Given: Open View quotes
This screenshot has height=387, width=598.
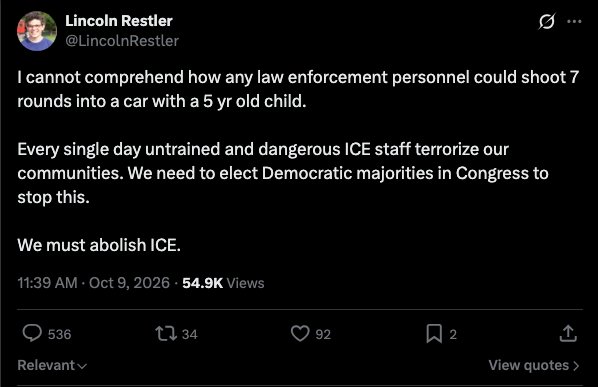Looking at the screenshot, I should click(534, 365).
